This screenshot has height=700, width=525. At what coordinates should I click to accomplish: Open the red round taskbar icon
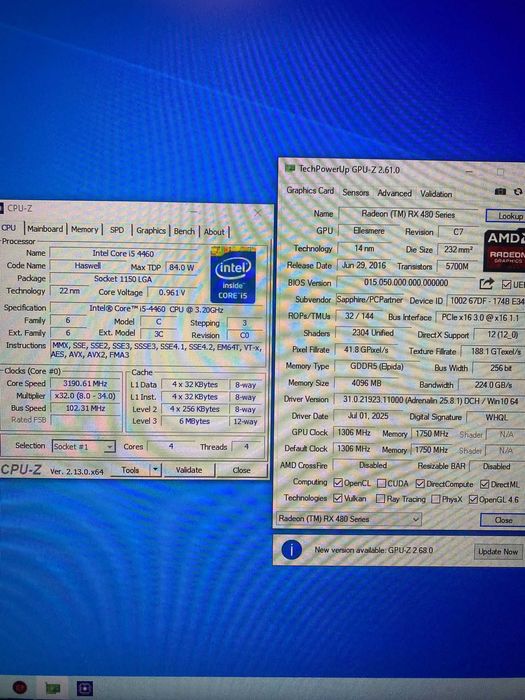coord(20,688)
